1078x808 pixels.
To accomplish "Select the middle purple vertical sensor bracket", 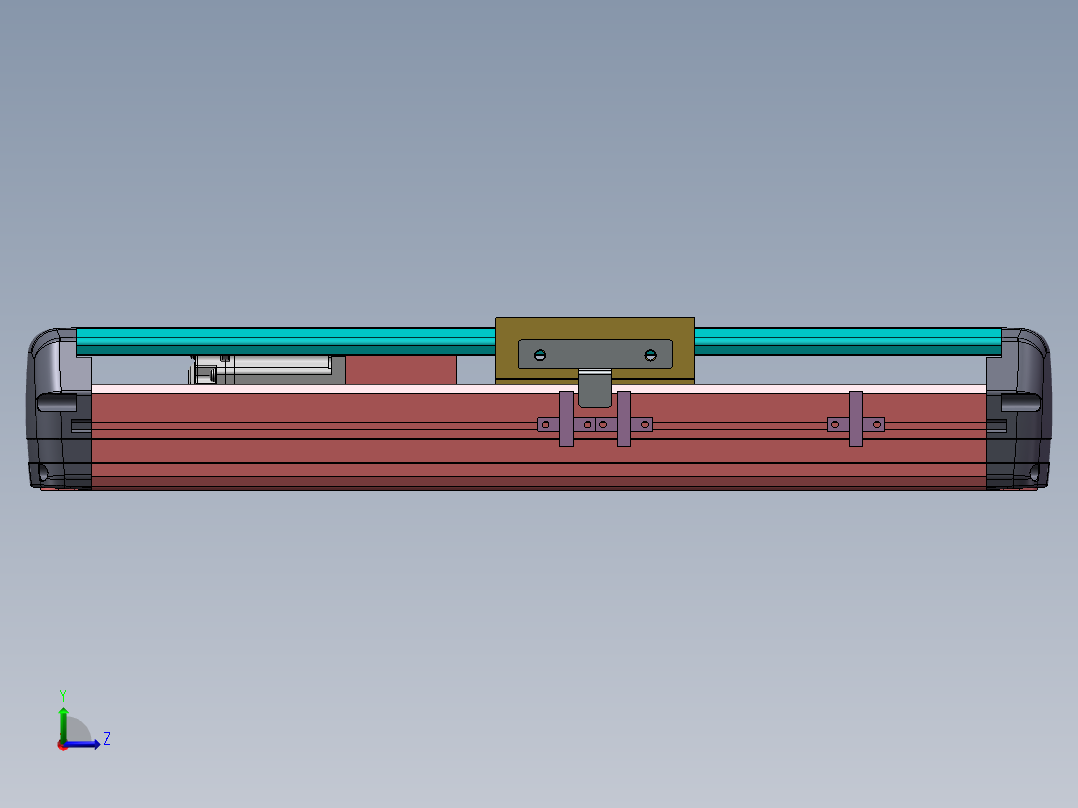I will (624, 419).
